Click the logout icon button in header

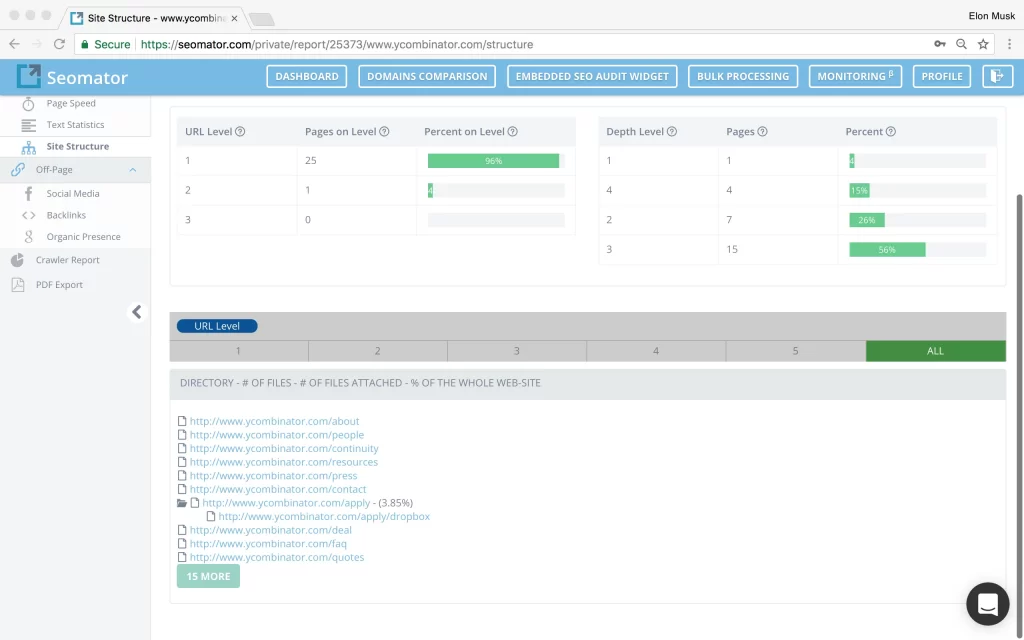(997, 76)
